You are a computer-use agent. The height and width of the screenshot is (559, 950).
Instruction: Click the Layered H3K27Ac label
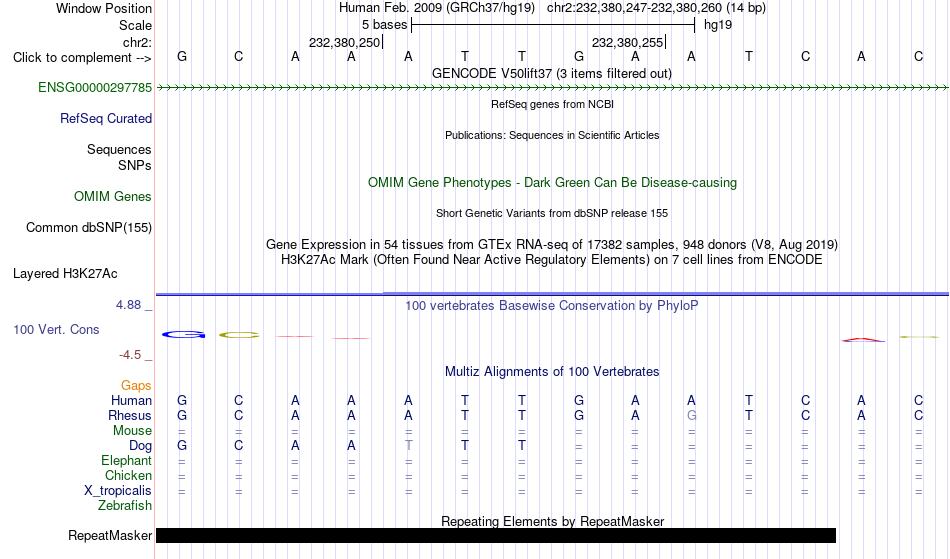pyautogui.click(x=65, y=273)
